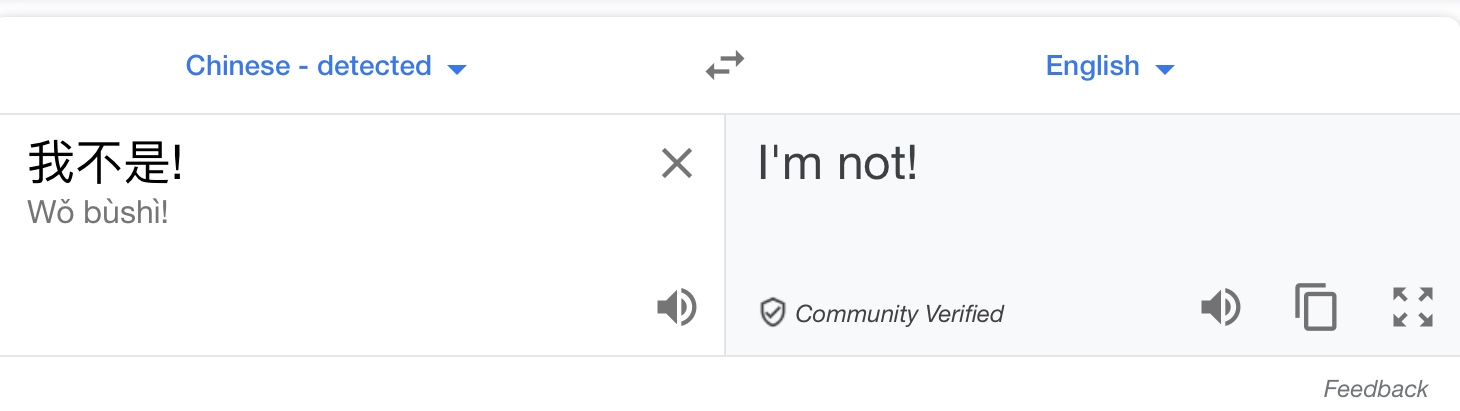Expand the source language dropdown arrow
The width and height of the screenshot is (1460, 411).
click(457, 69)
